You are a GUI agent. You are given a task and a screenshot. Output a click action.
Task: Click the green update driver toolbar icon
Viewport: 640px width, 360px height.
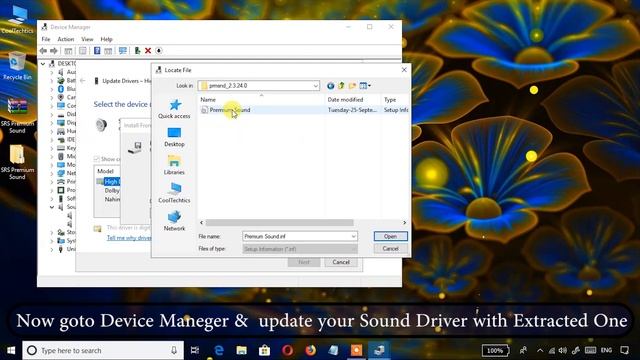[x=138, y=51]
